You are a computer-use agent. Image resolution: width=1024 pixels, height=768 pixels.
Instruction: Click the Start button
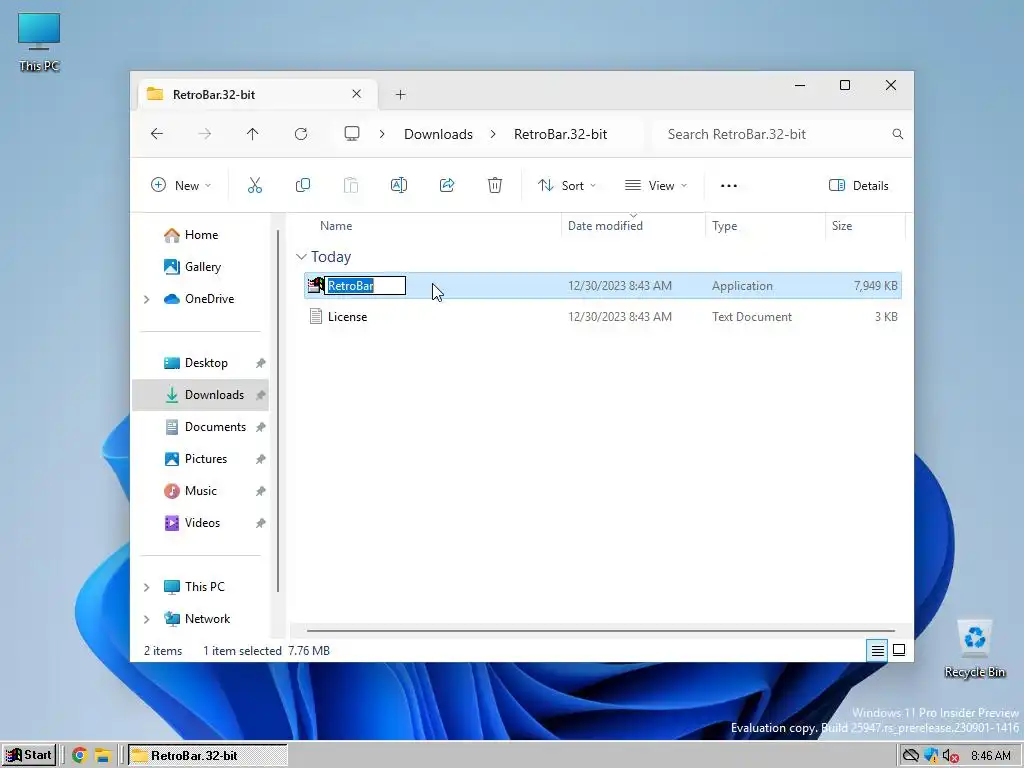pos(29,756)
